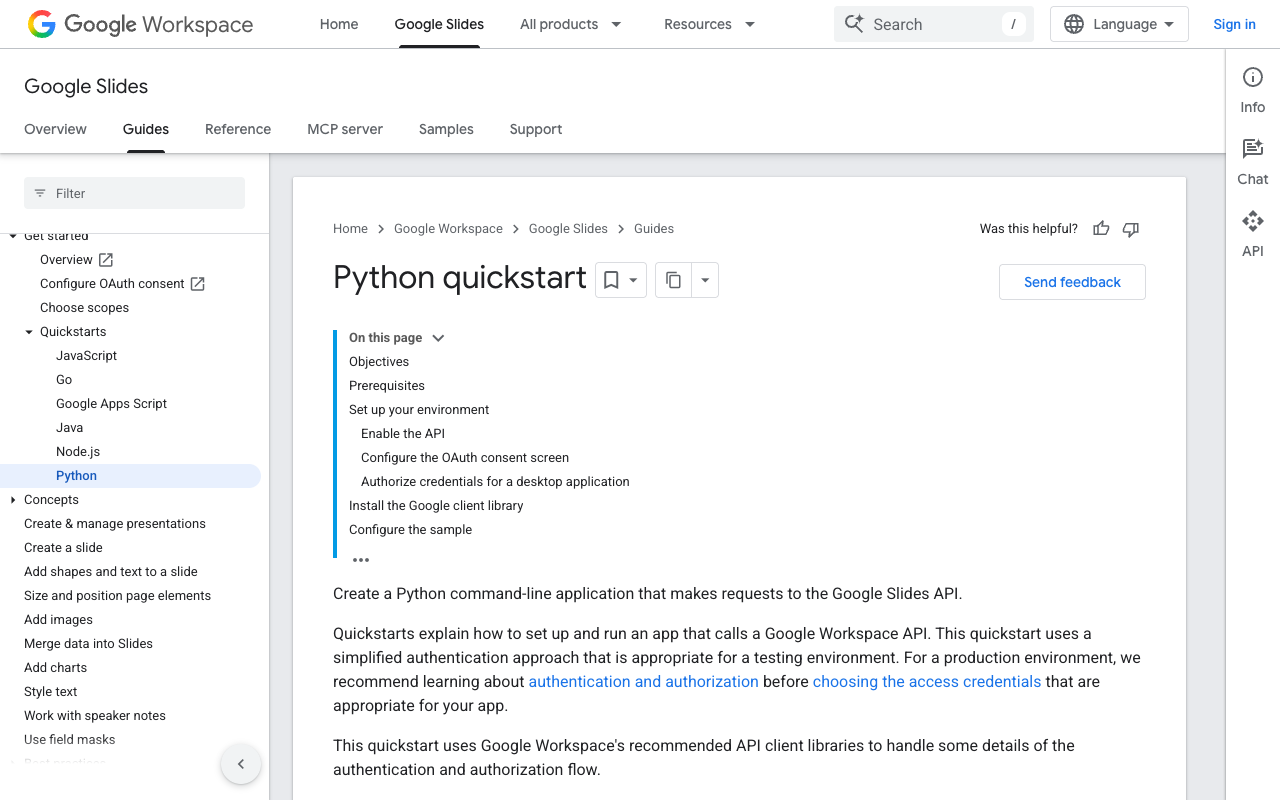Jump to Prerequisites section
Image resolution: width=1280 pixels, height=800 pixels.
click(x=387, y=386)
